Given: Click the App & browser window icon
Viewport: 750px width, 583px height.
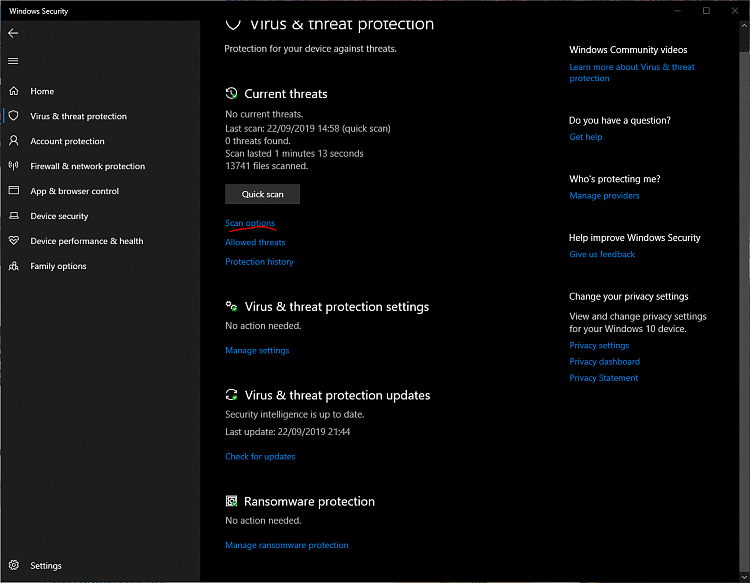Looking at the screenshot, I should click(14, 190).
